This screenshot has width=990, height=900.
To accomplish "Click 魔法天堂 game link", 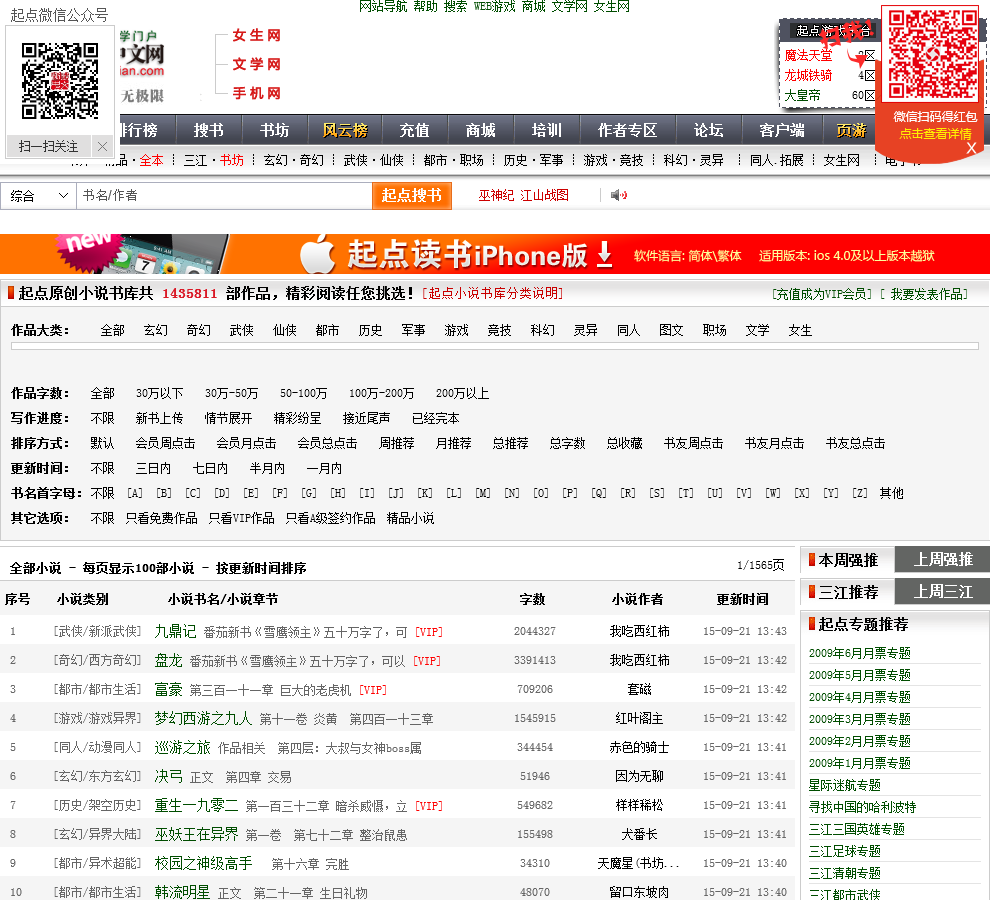I will 808,56.
